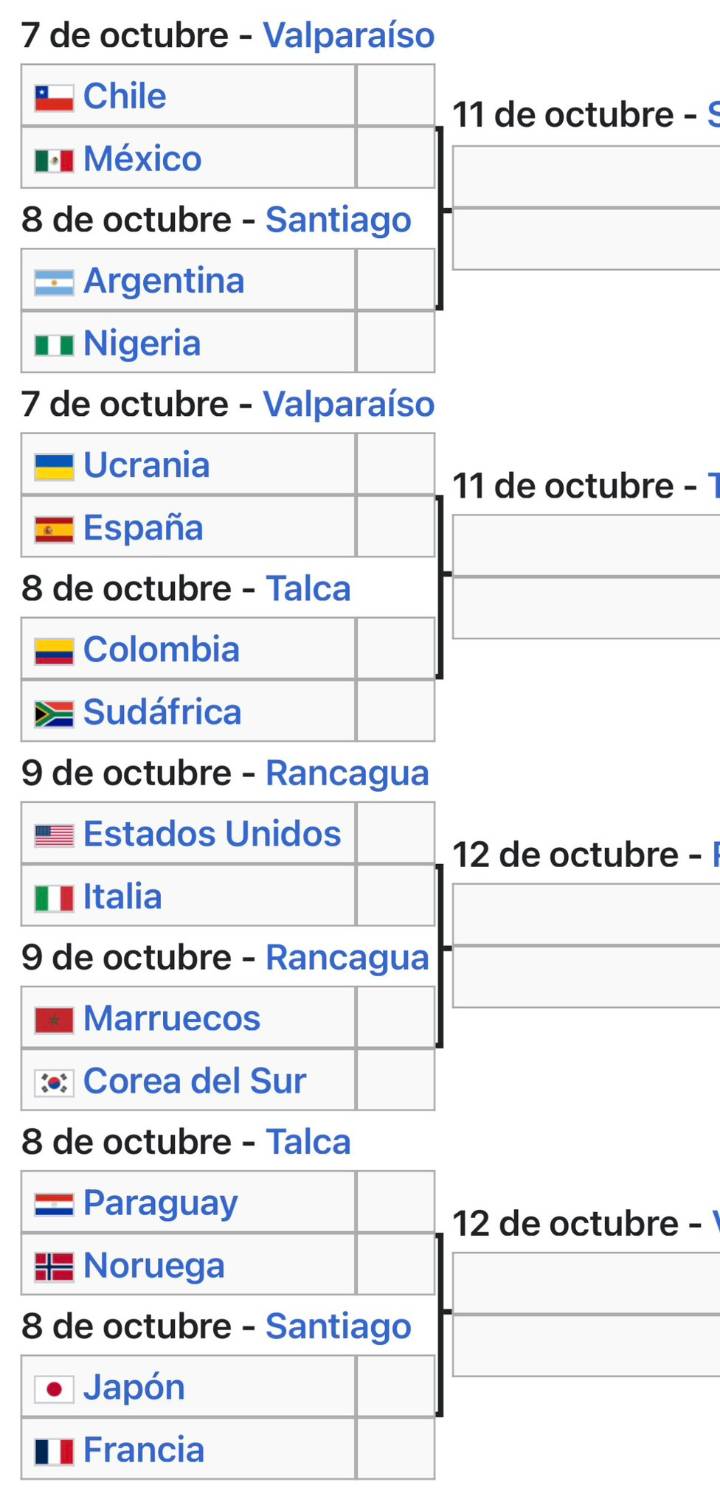The height and width of the screenshot is (1510, 720).
Task: Click the Noruega flag icon
Action: pyautogui.click(x=54, y=1267)
